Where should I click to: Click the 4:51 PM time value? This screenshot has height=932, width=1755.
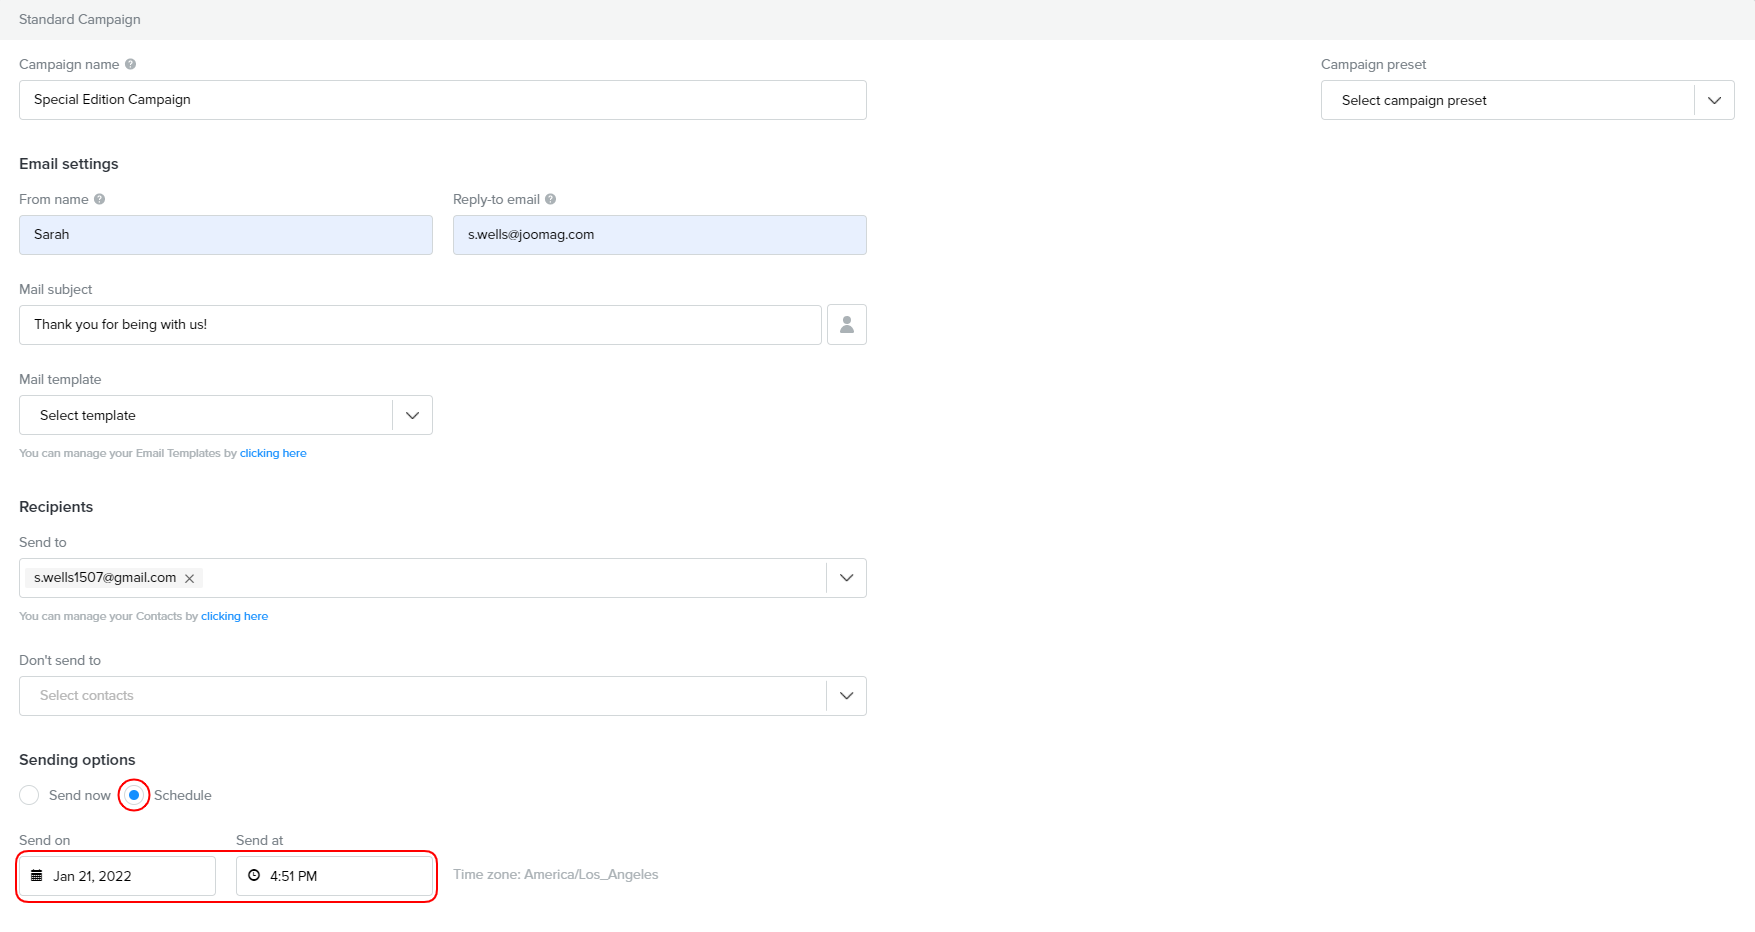click(294, 876)
